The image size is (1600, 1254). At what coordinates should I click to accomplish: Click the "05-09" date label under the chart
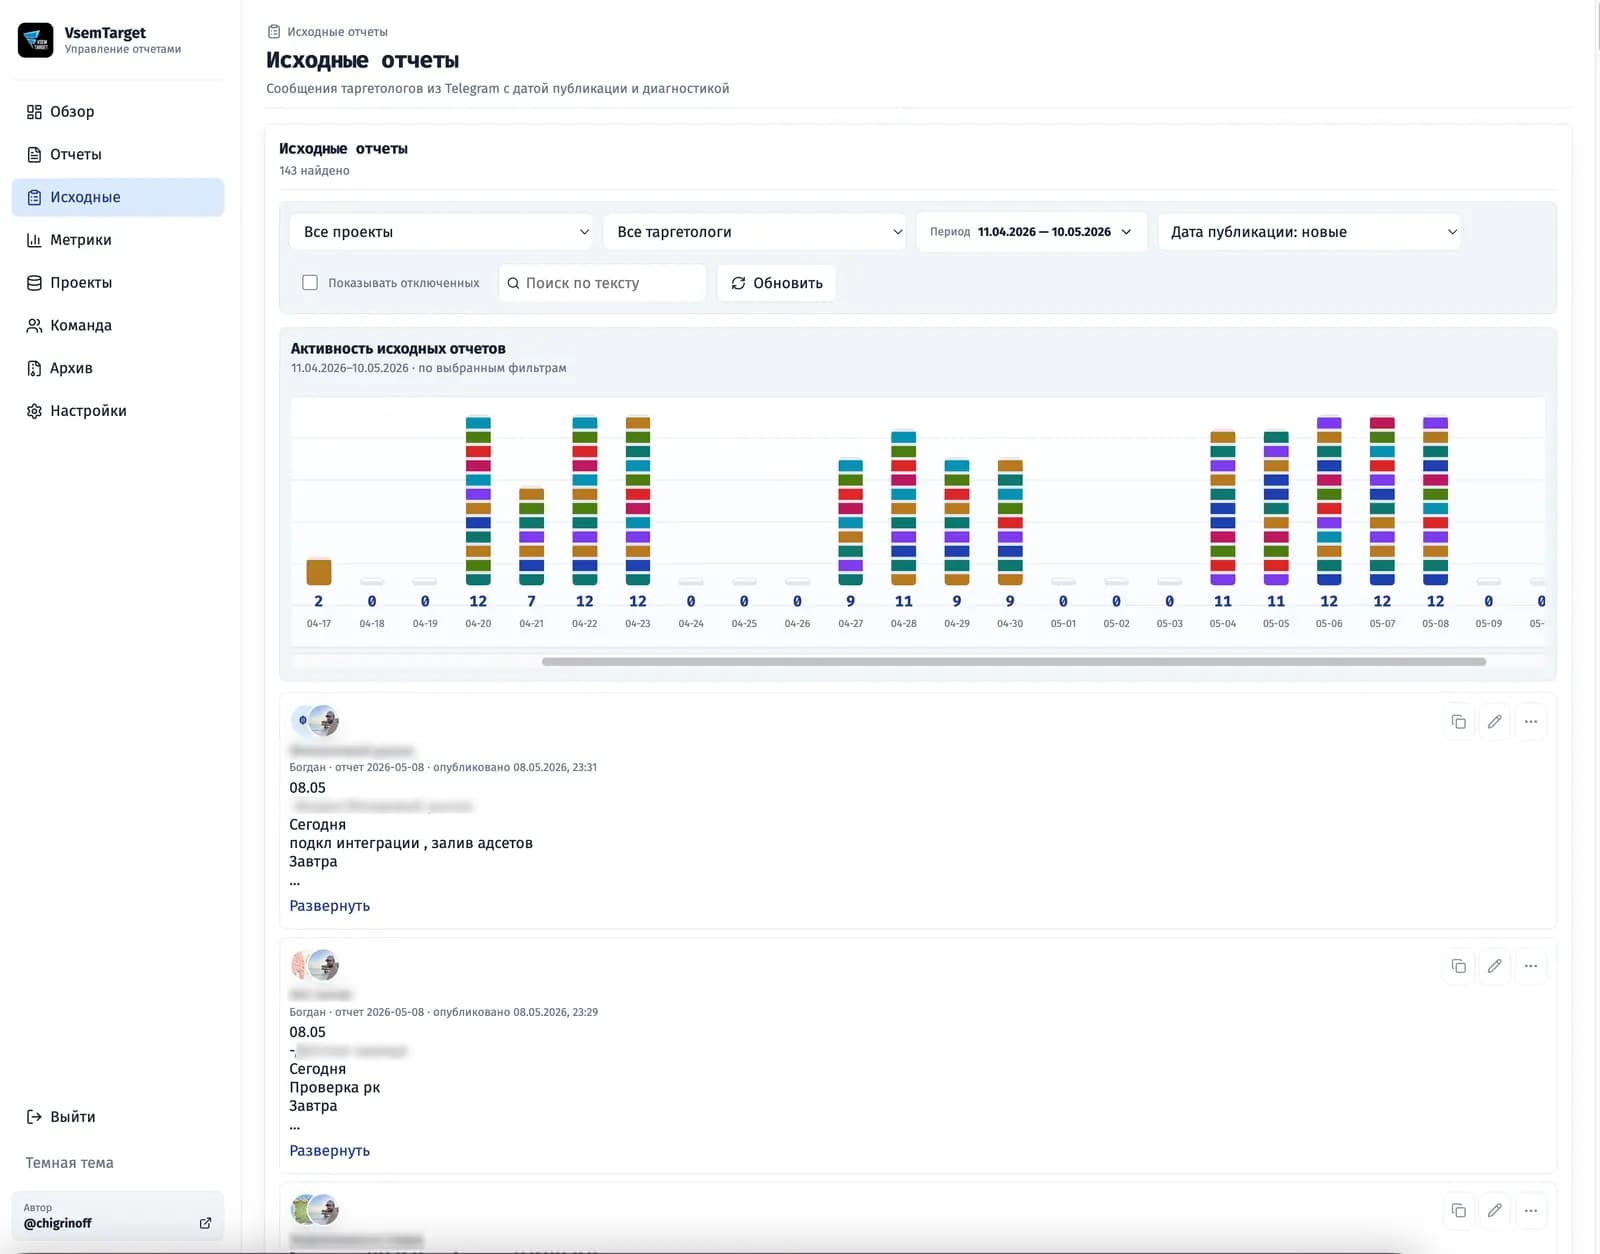(x=1489, y=624)
